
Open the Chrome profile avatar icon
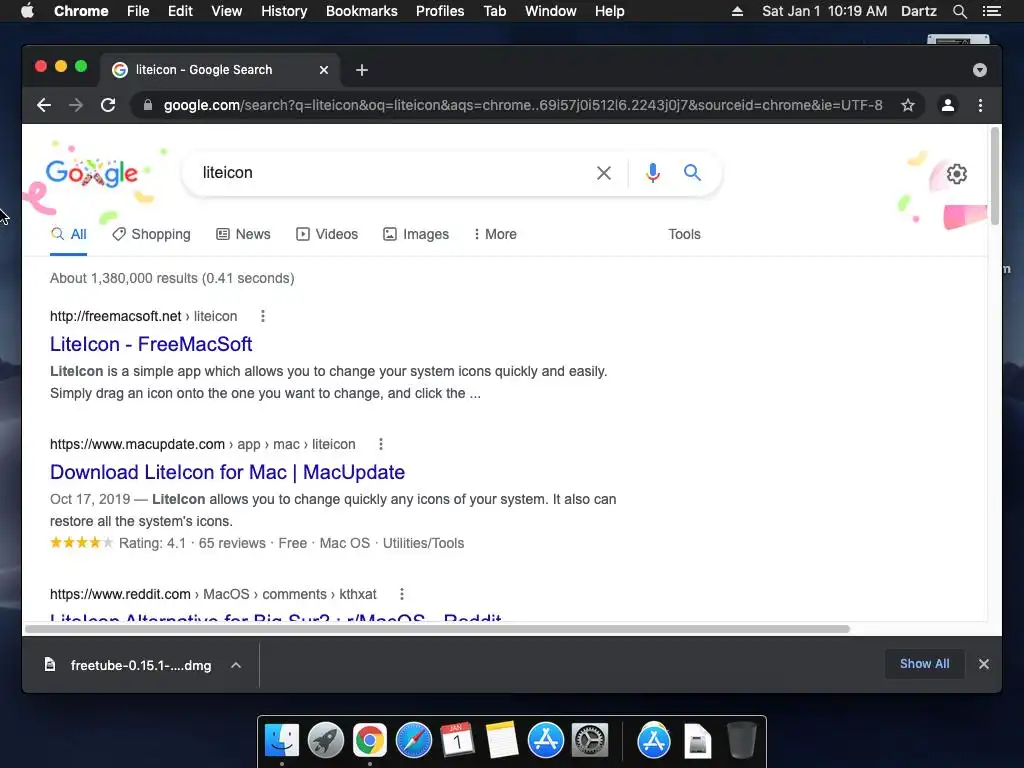tap(948, 105)
